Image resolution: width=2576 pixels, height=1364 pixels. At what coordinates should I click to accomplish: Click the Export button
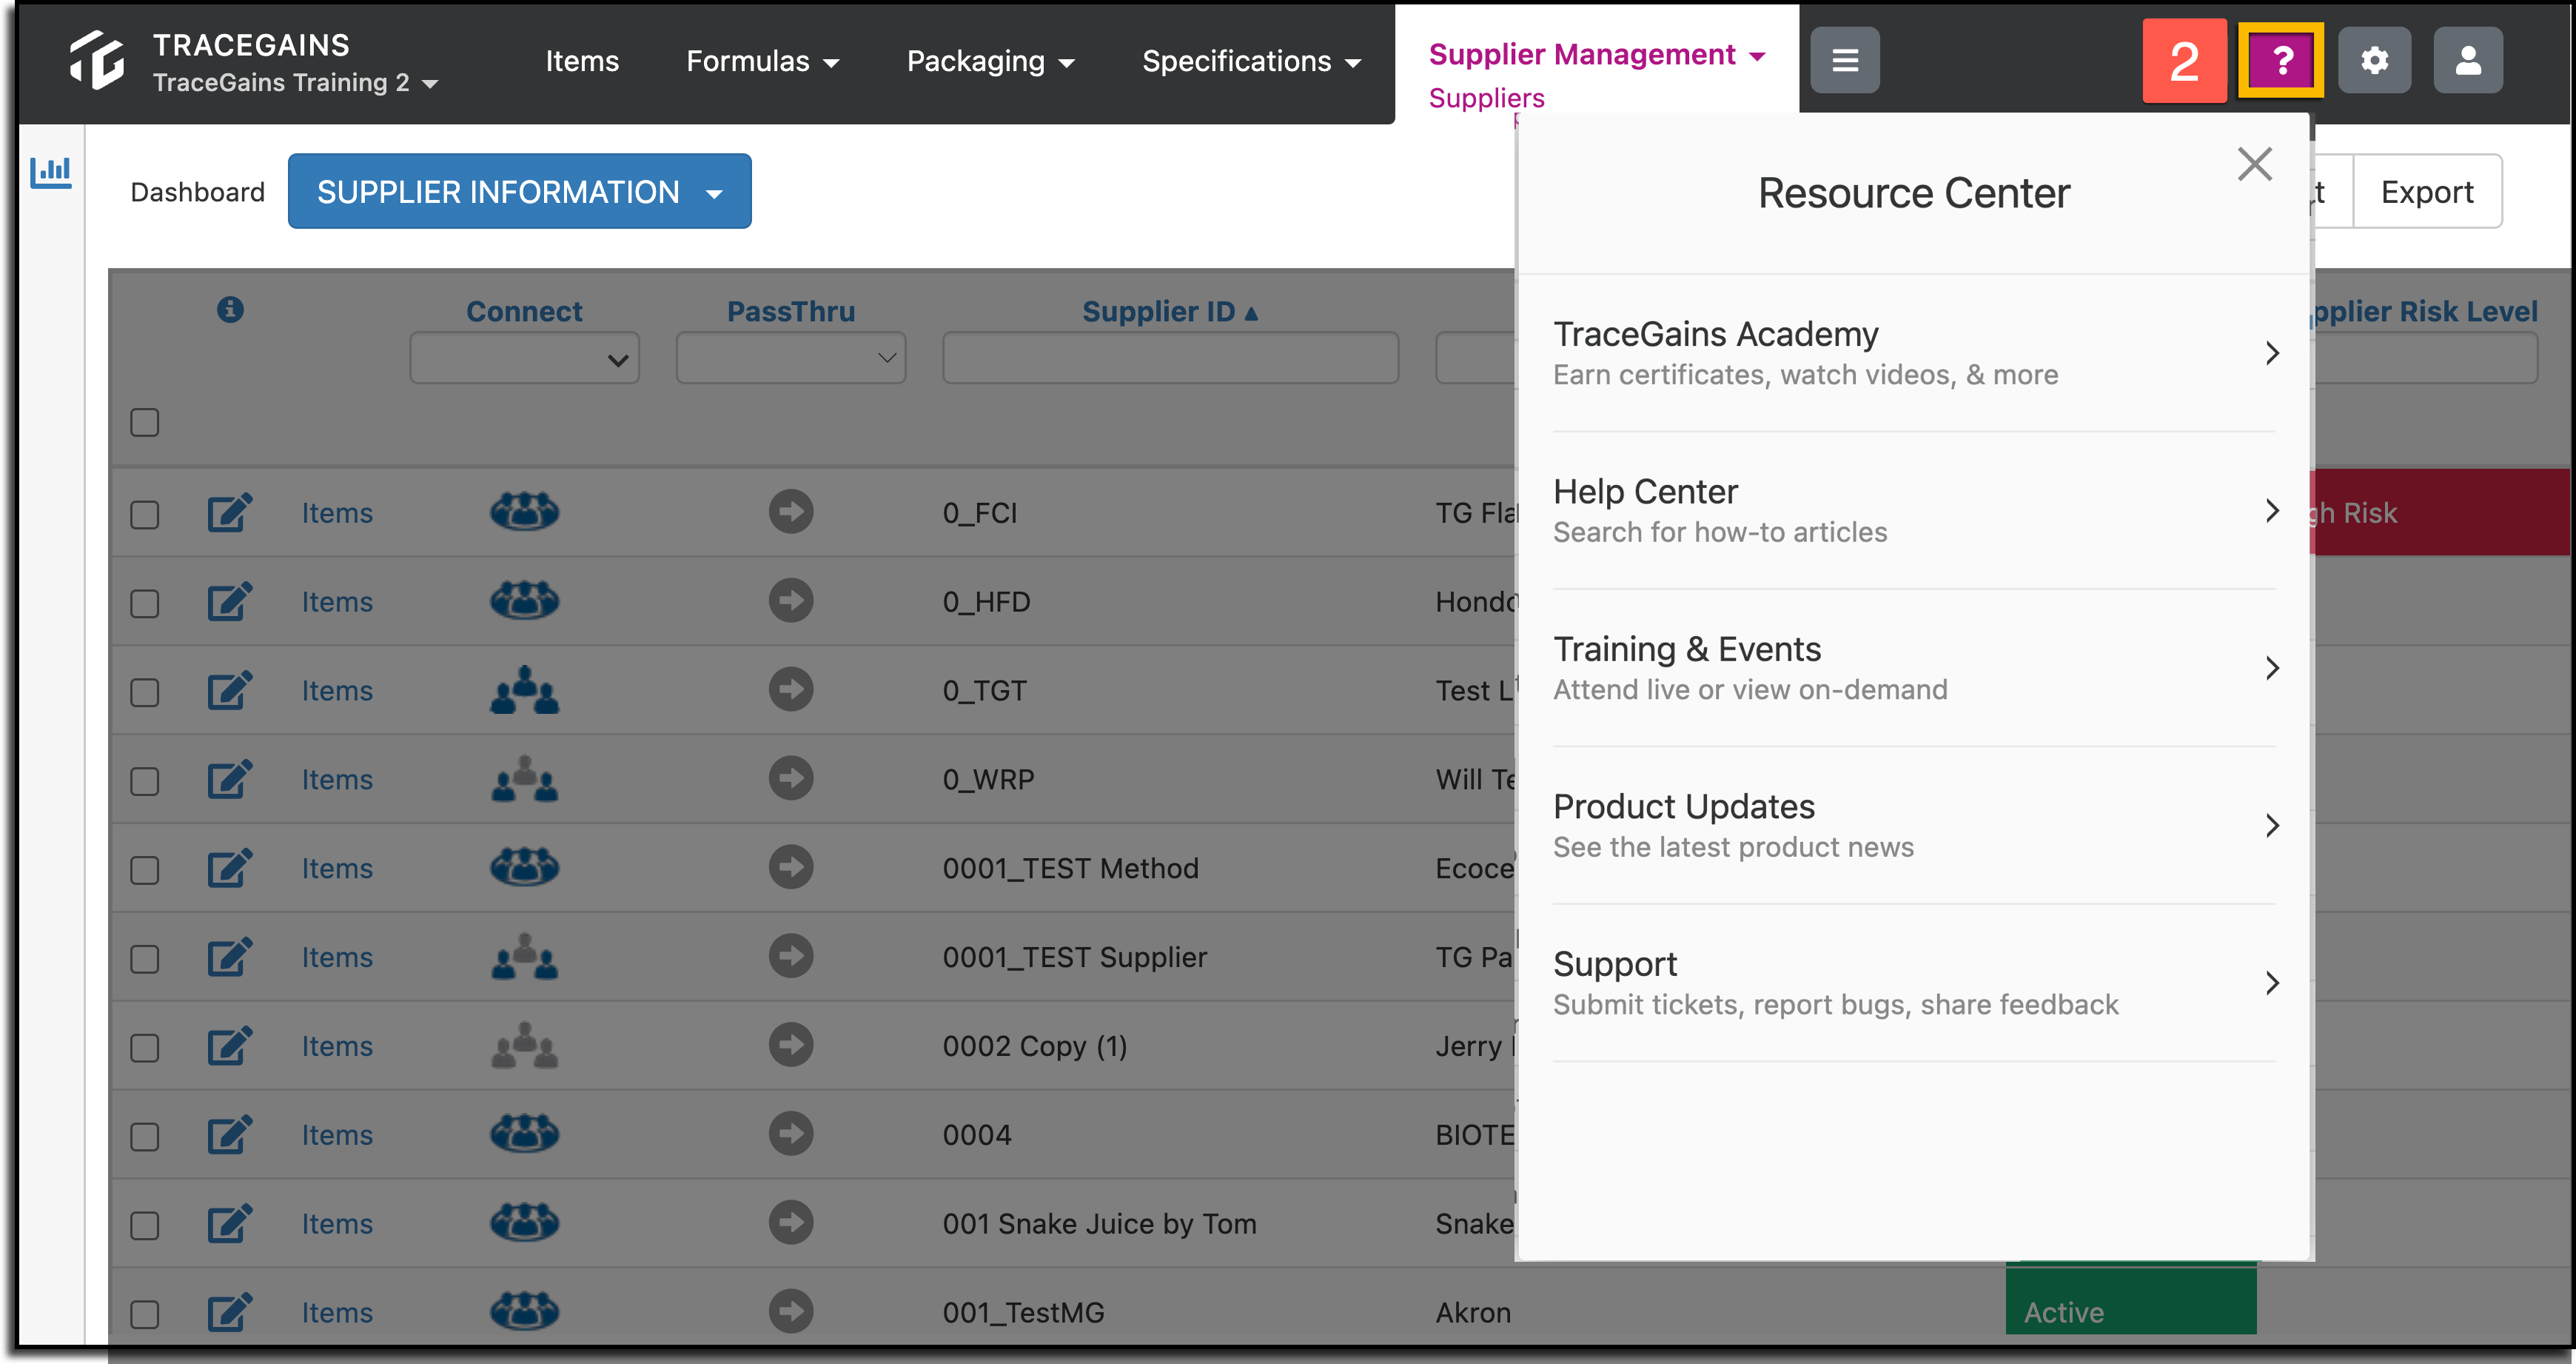click(x=2427, y=191)
